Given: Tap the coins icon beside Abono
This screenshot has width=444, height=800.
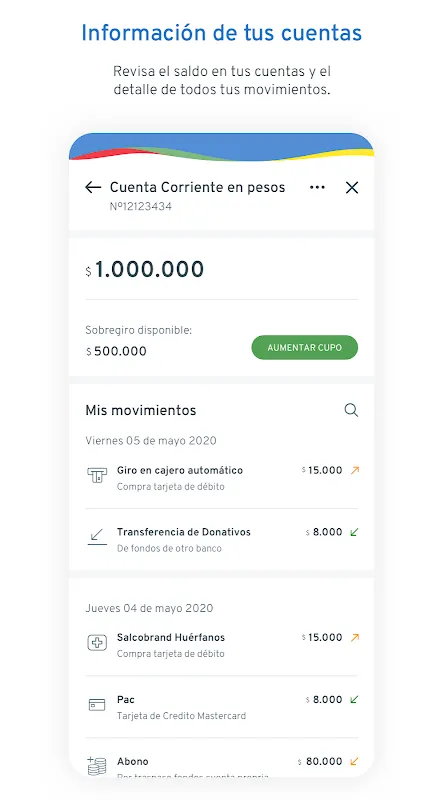Looking at the screenshot, I should 97,766.
